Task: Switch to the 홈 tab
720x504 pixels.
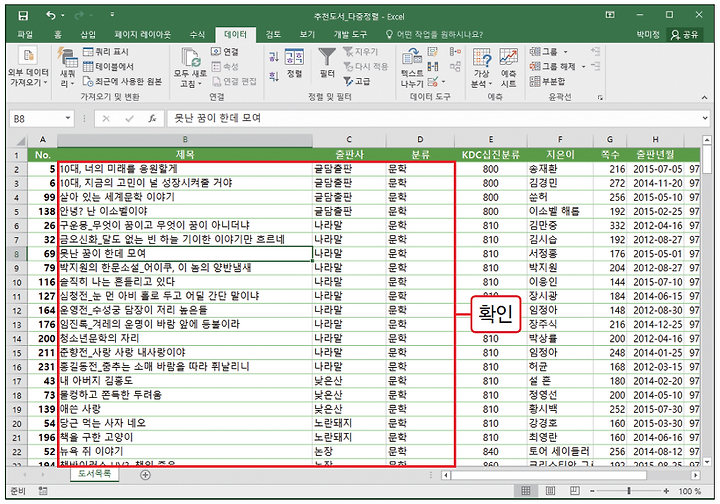Action: (58, 34)
